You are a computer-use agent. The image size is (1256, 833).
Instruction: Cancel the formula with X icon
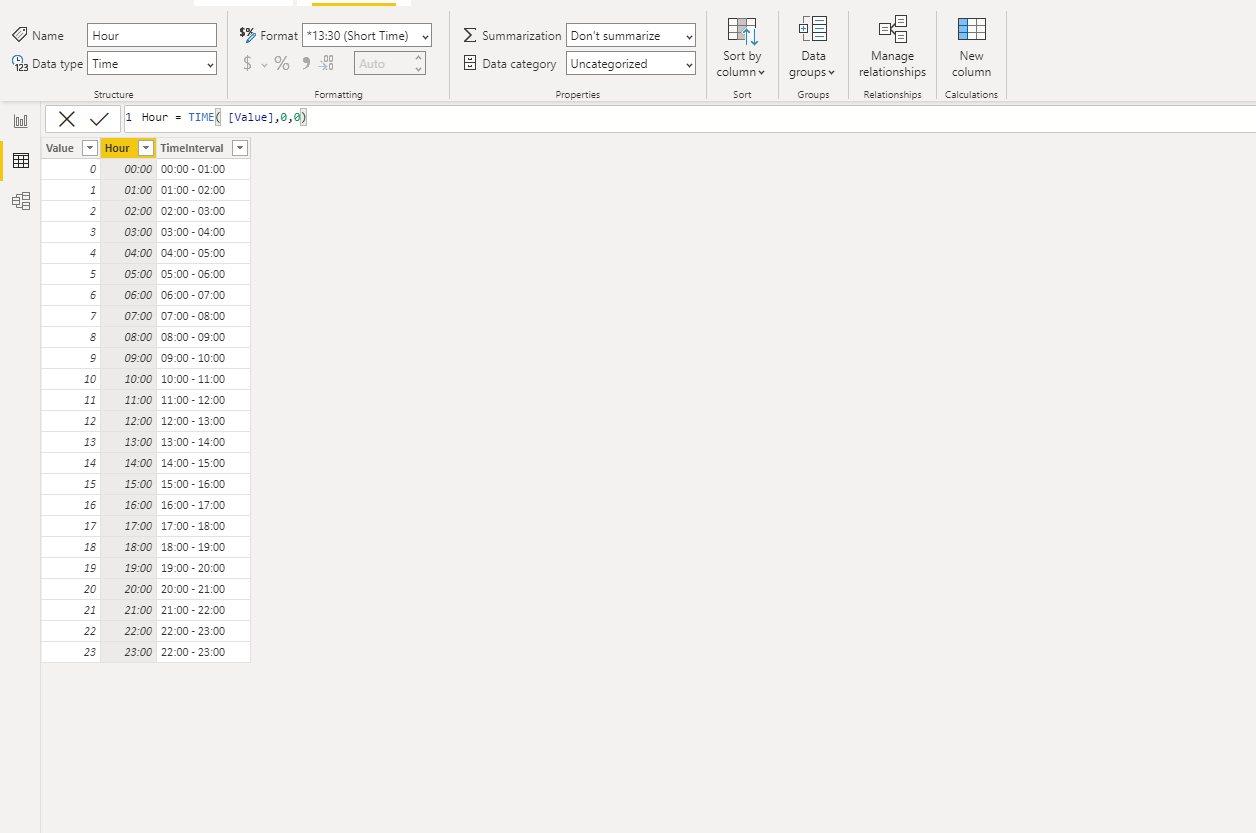[67, 119]
